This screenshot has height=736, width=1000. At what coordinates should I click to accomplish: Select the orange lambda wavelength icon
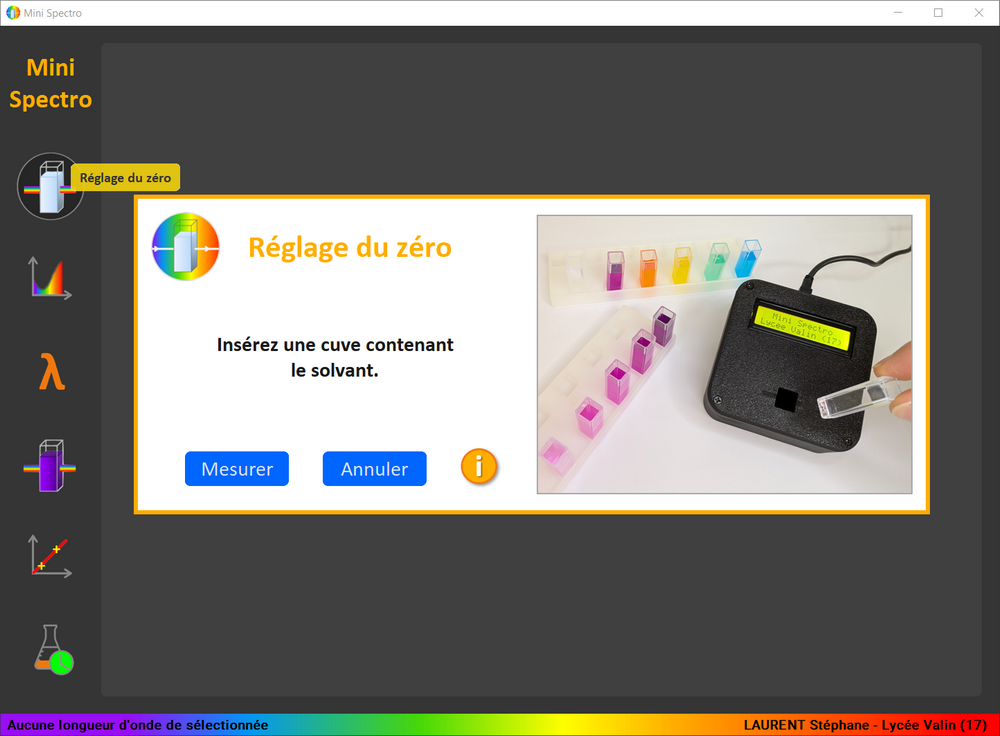pyautogui.click(x=51, y=373)
